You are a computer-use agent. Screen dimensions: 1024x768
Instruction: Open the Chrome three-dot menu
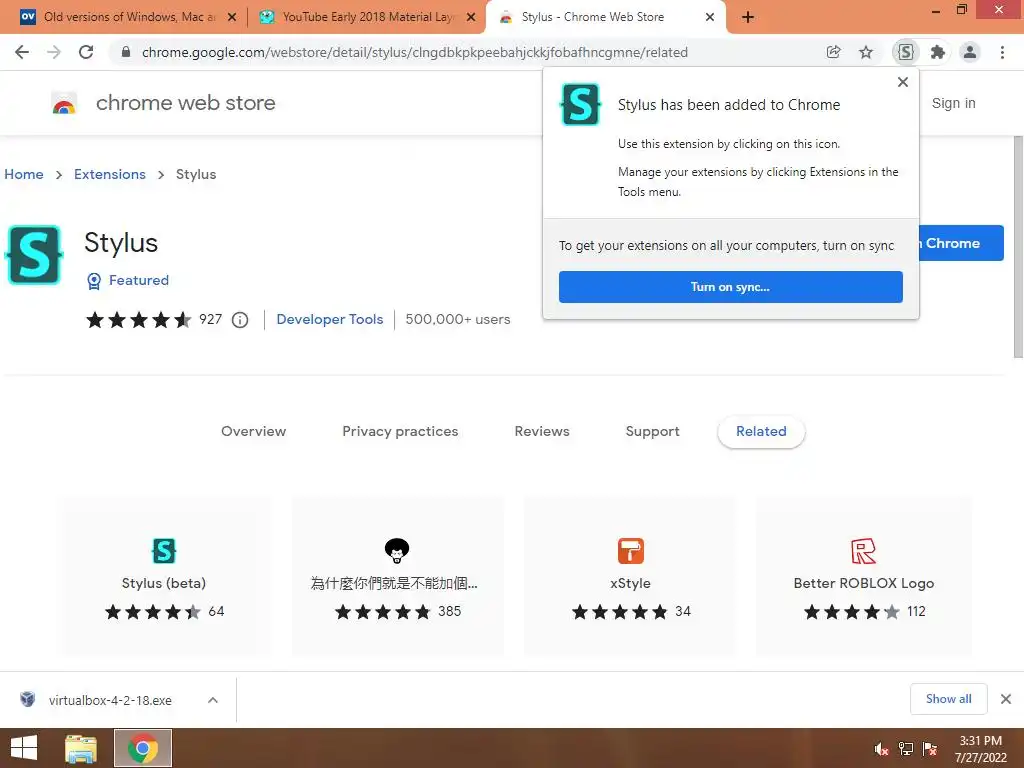pyautogui.click(x=1002, y=52)
